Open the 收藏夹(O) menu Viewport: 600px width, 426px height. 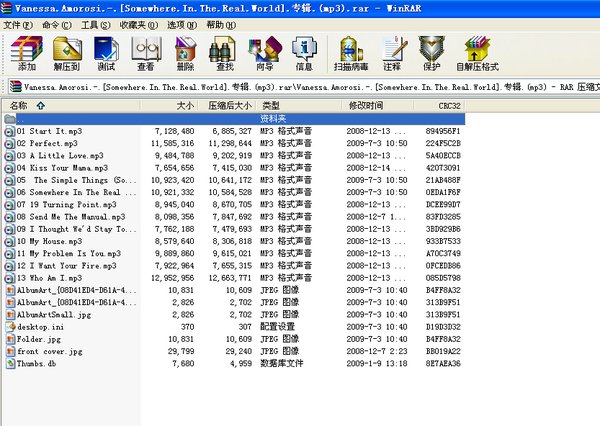pyautogui.click(x=139, y=25)
